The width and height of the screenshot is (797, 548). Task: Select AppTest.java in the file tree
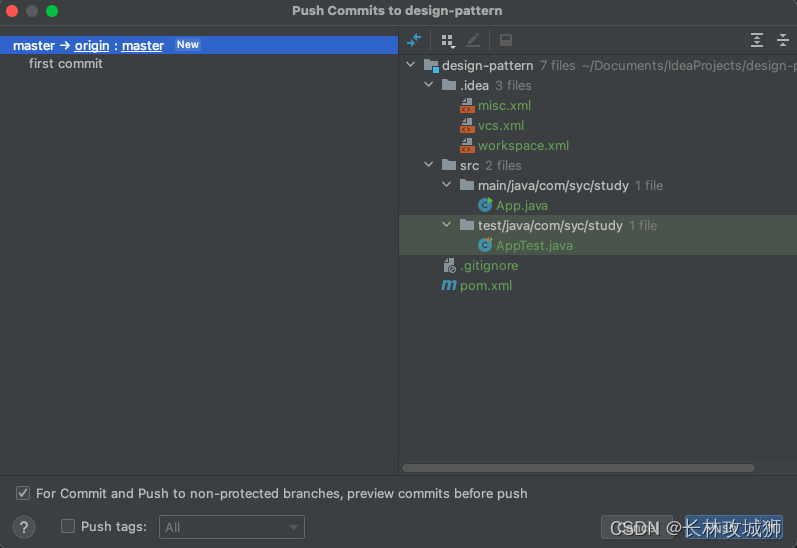(x=534, y=246)
